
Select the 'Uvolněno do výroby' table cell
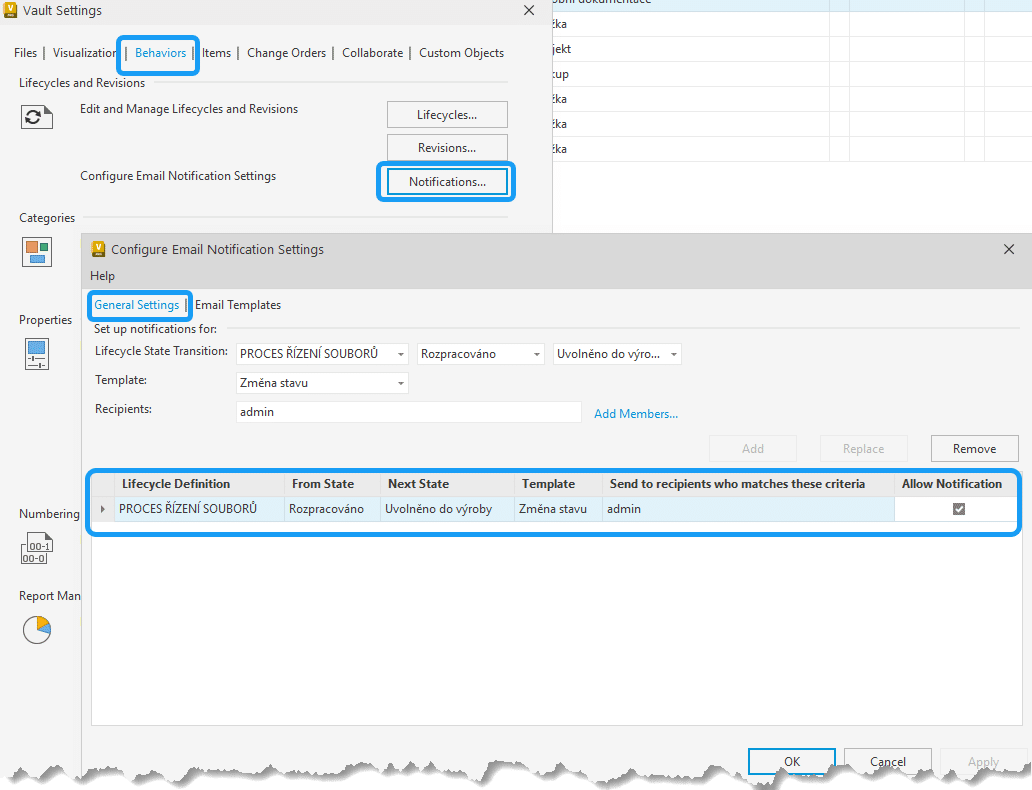point(448,509)
